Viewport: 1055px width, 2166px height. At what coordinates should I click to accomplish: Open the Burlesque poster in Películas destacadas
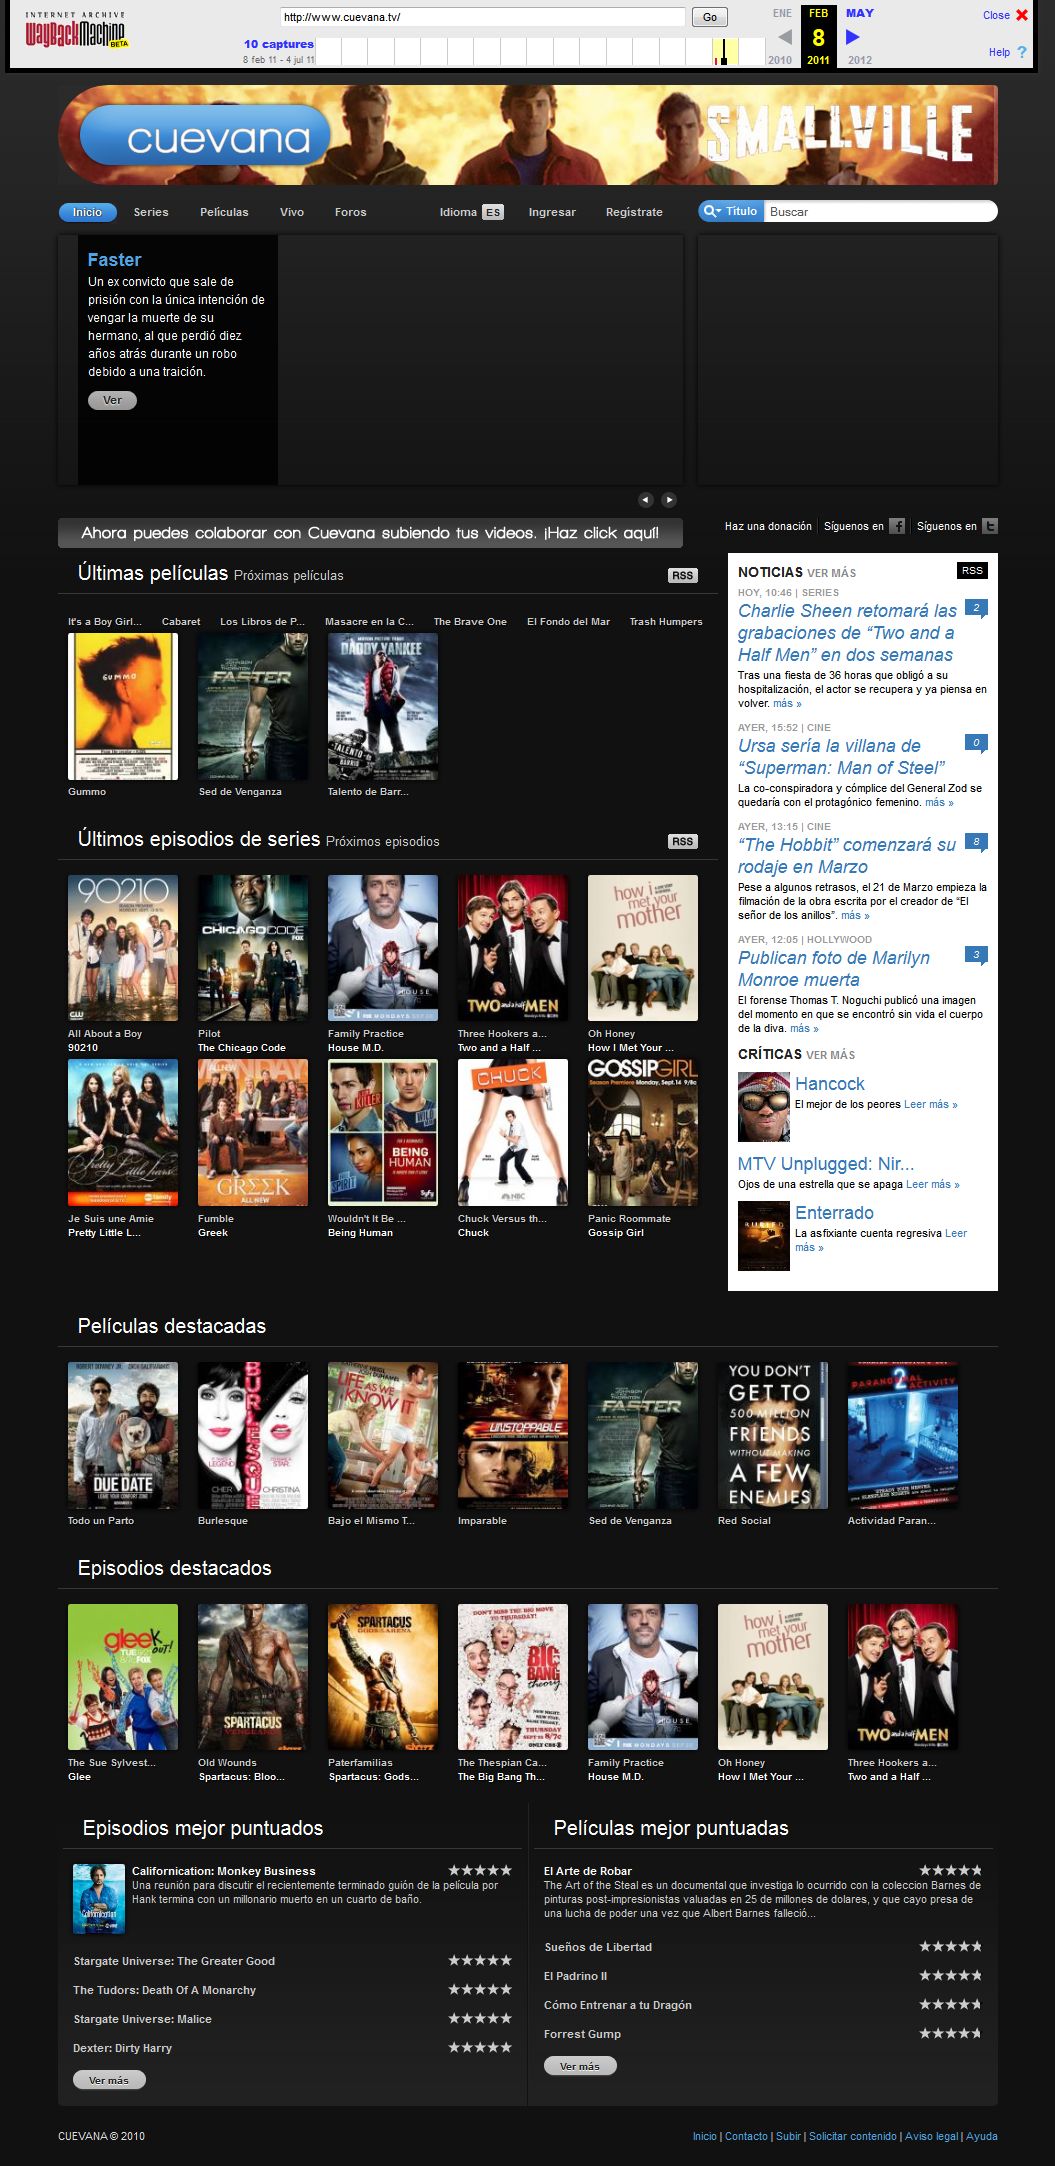(x=253, y=1435)
